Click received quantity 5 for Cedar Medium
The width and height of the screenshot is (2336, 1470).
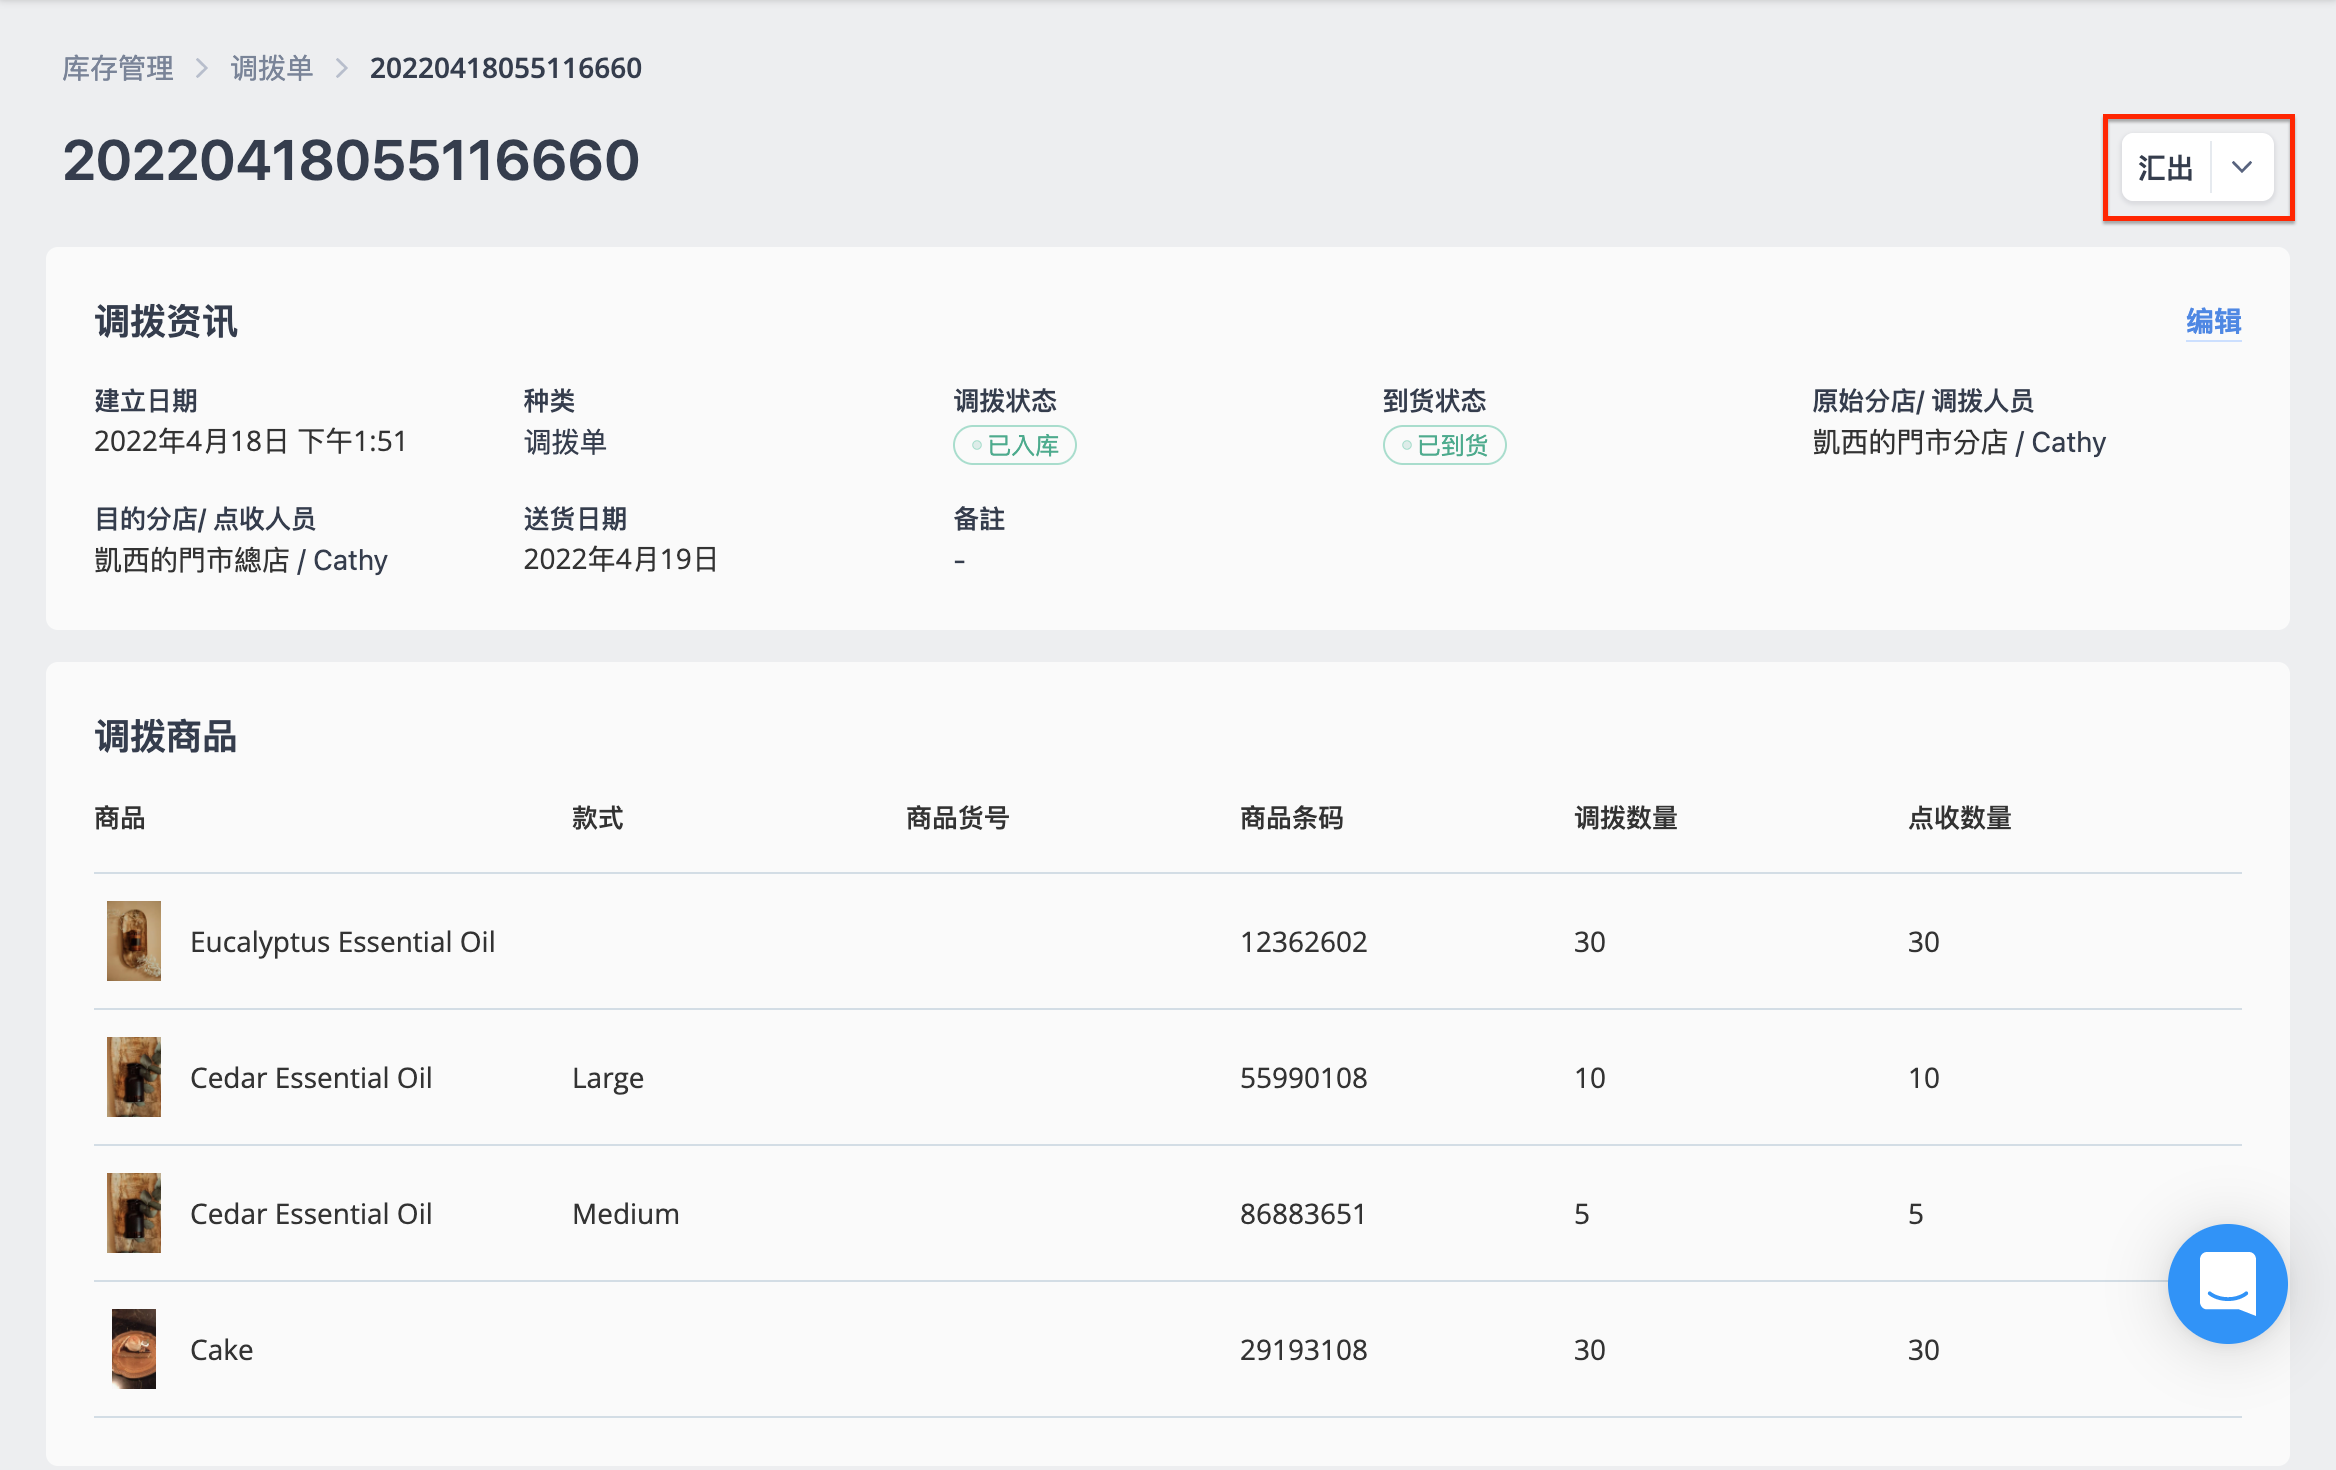pyautogui.click(x=1916, y=1214)
